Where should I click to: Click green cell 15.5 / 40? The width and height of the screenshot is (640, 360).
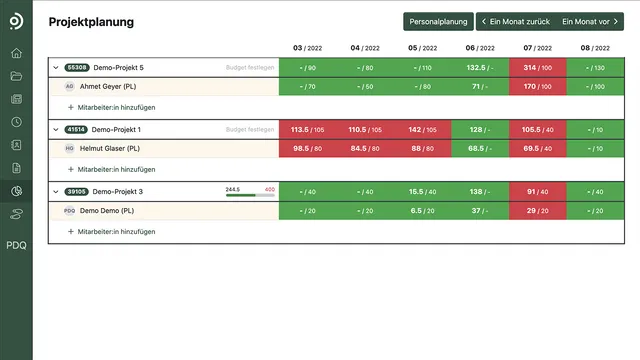pos(422,192)
